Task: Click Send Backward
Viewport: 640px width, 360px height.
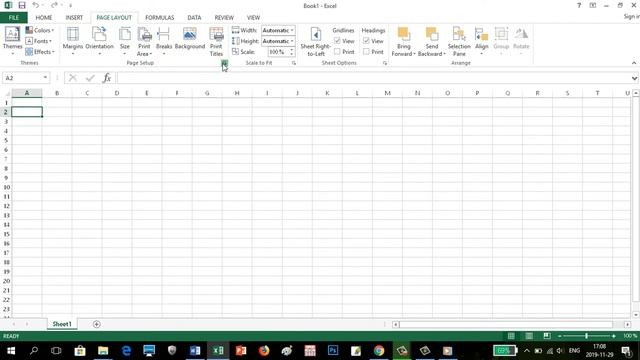Action: (431, 41)
